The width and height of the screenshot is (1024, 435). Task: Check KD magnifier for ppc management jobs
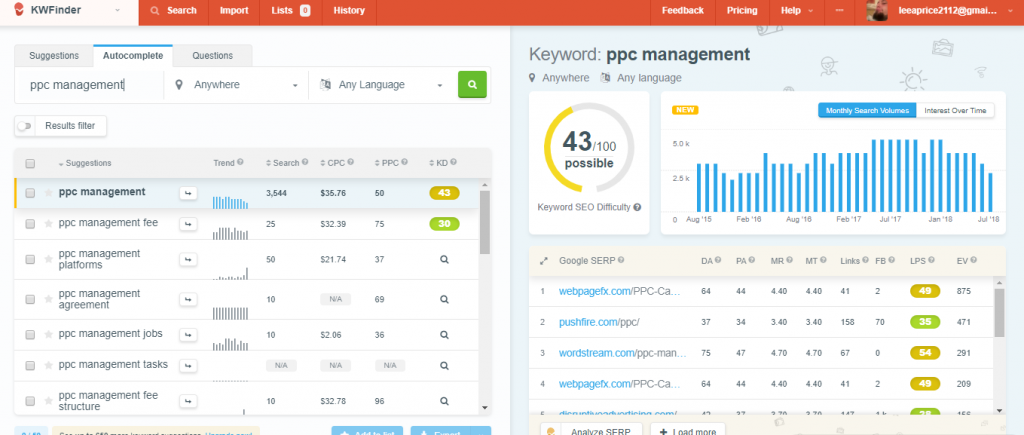pyautogui.click(x=444, y=334)
